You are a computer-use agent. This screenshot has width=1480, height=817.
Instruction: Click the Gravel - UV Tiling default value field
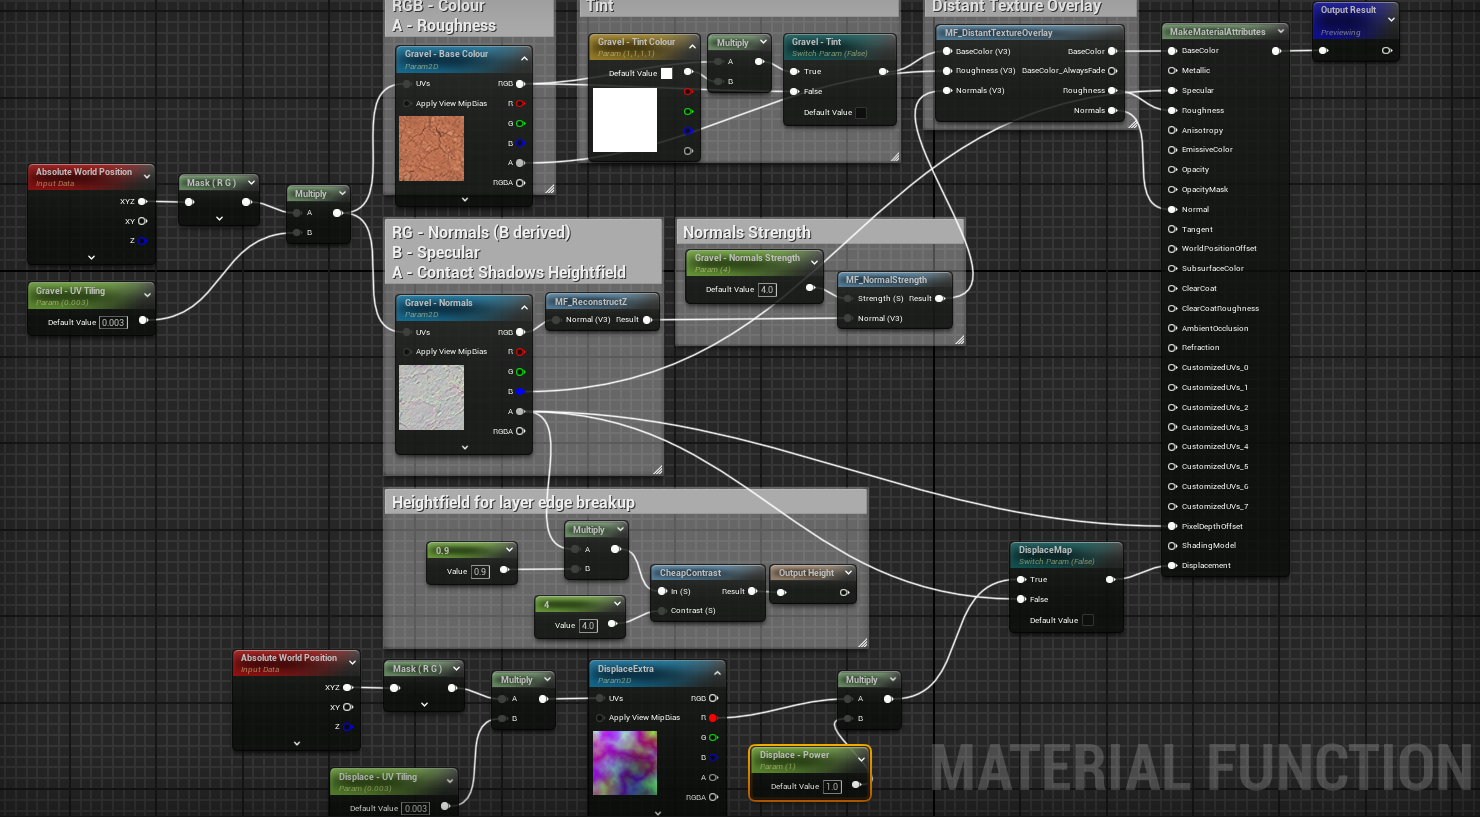point(113,323)
